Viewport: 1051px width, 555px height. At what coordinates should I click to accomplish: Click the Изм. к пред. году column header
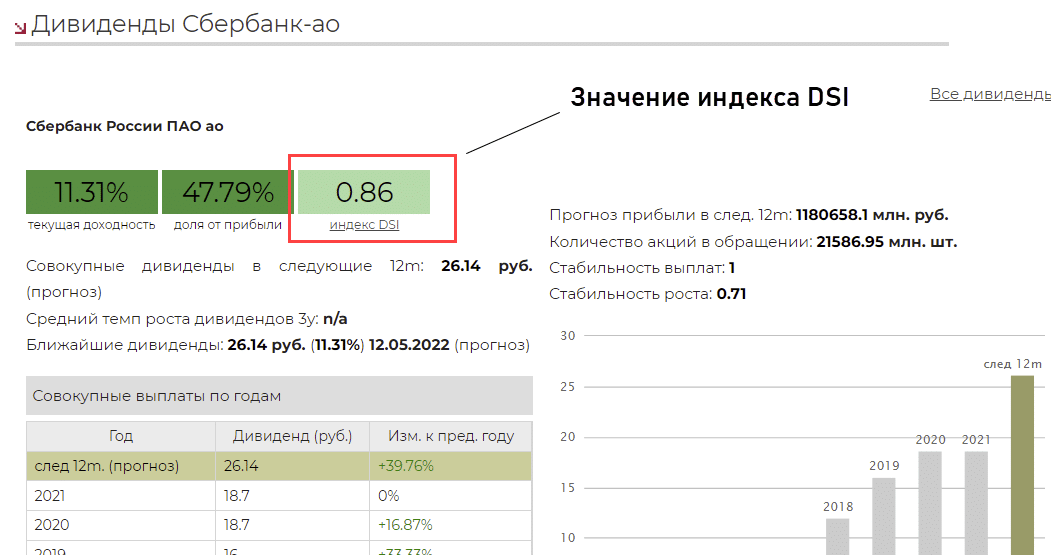click(x=450, y=436)
